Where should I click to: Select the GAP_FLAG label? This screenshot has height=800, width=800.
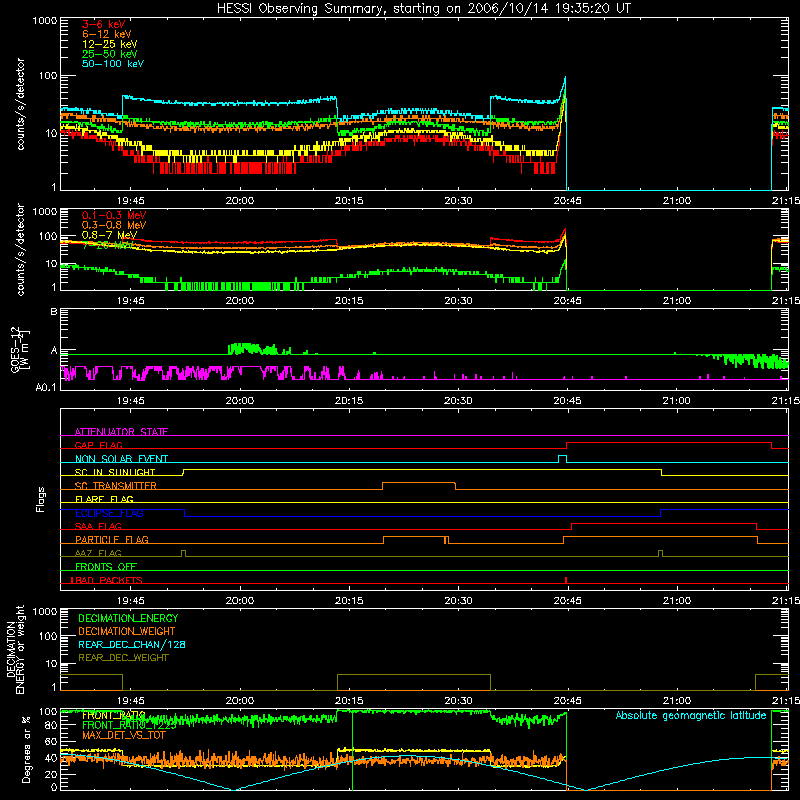(x=98, y=445)
